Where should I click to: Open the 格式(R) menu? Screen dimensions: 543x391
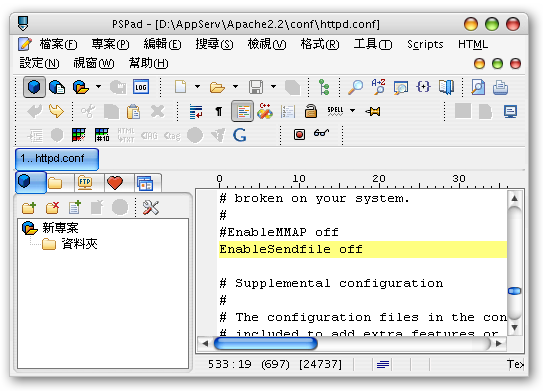pyautogui.click(x=320, y=44)
